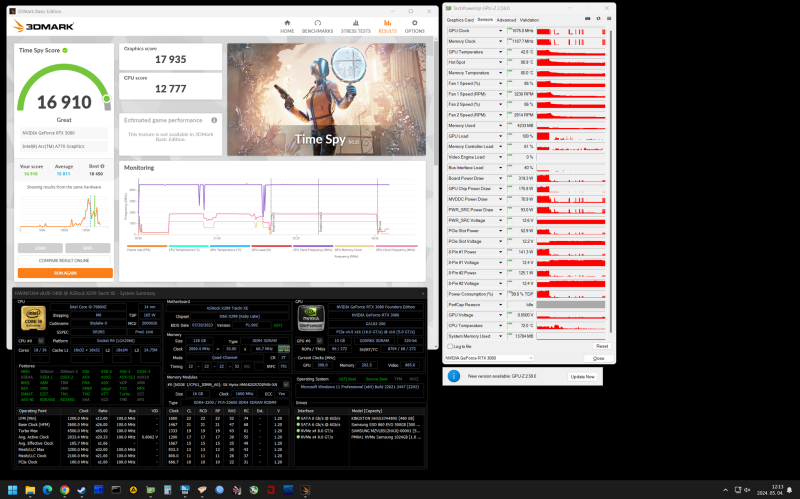Open BENCHMARKS in 3DMark navigation
Image resolution: width=800 pixels, height=499 pixels.
point(317,27)
